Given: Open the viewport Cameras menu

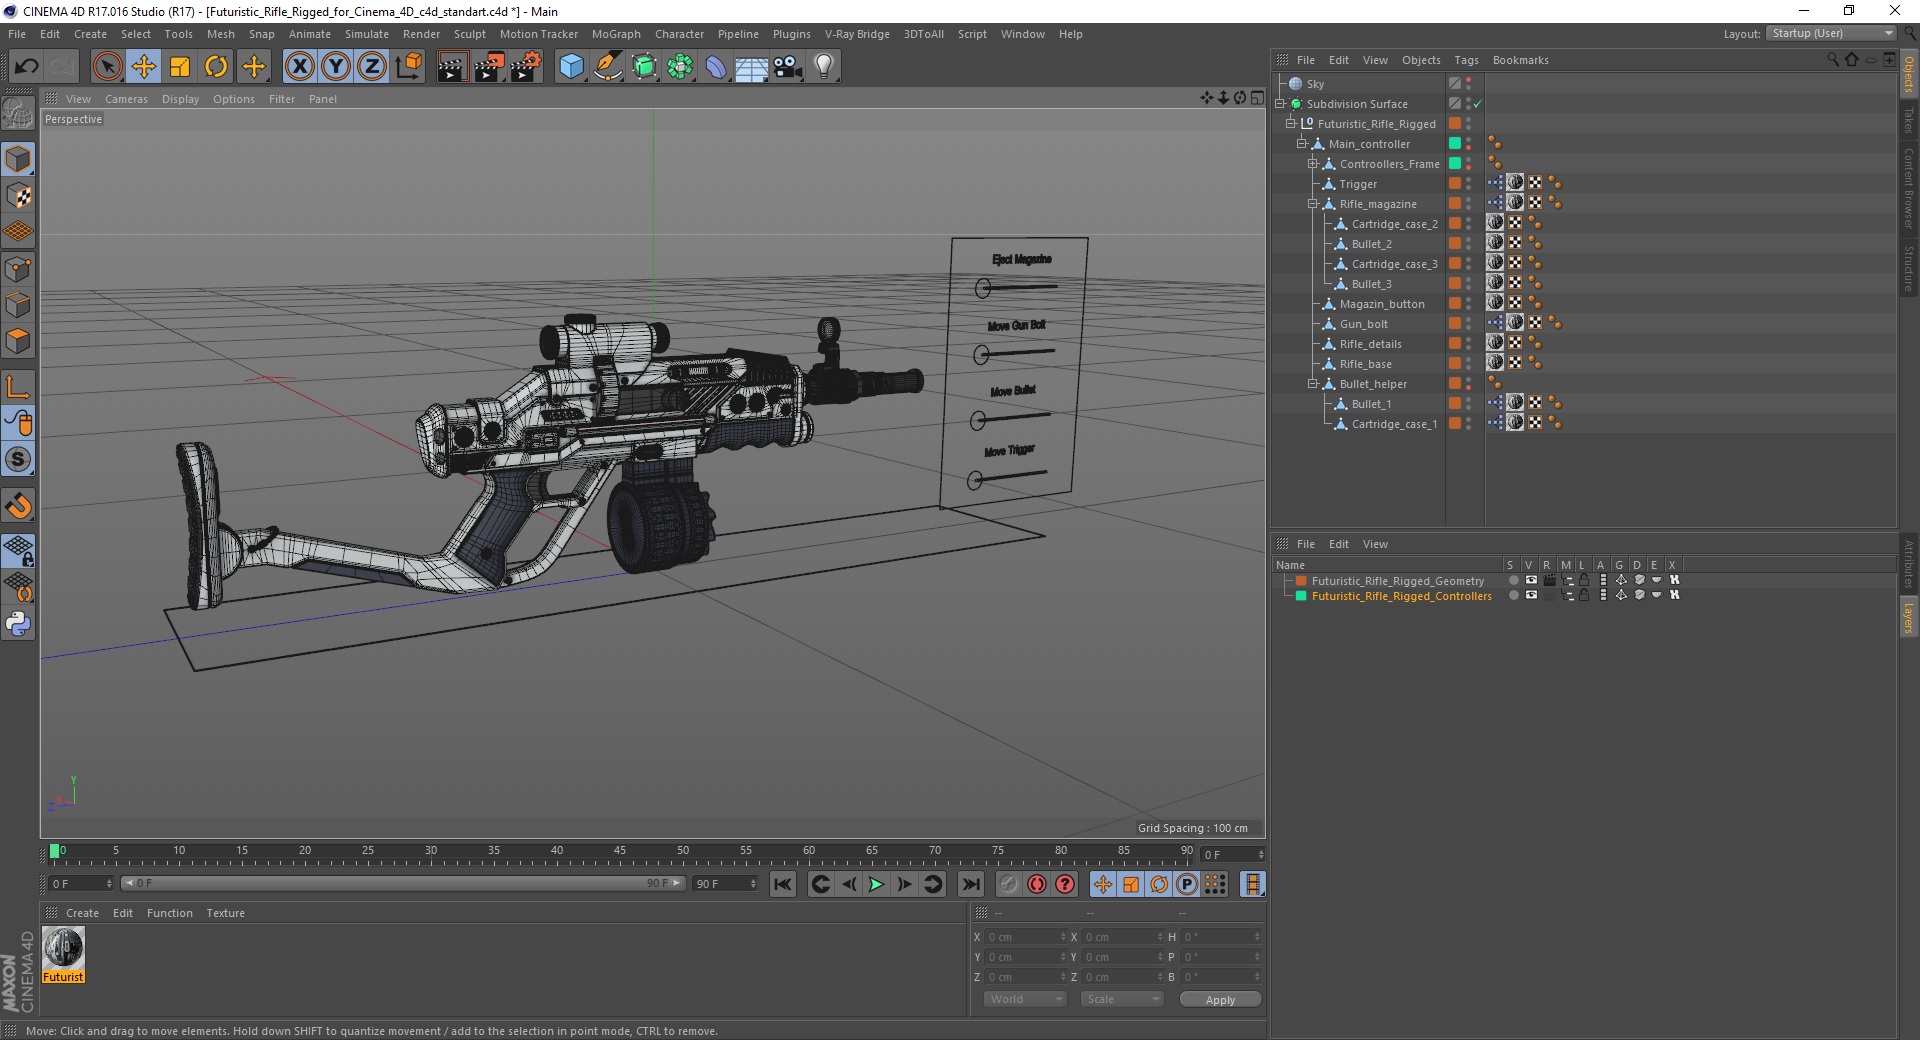Looking at the screenshot, I should coord(126,99).
